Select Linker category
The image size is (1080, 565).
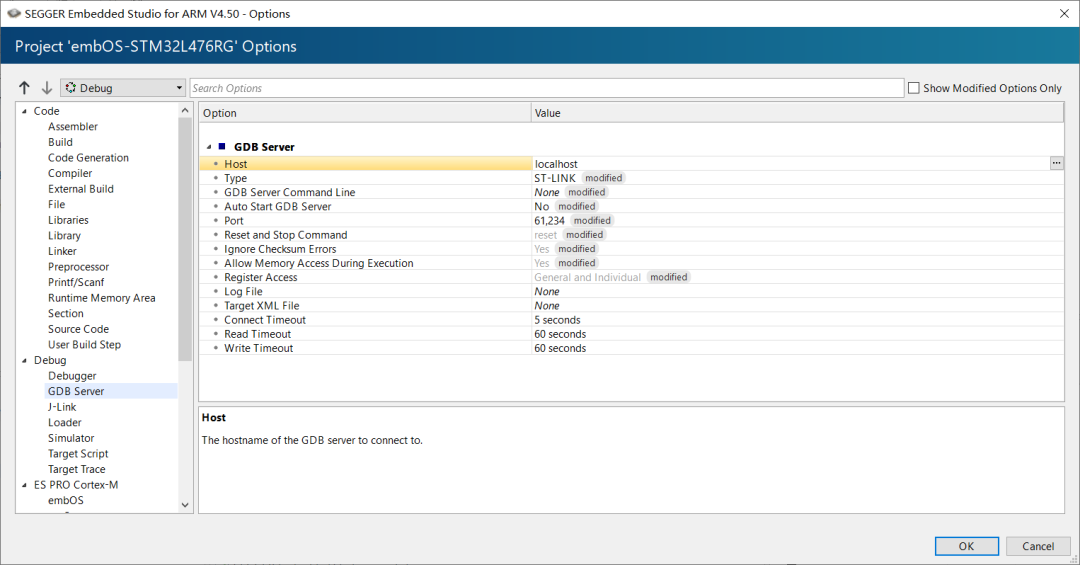click(x=63, y=251)
